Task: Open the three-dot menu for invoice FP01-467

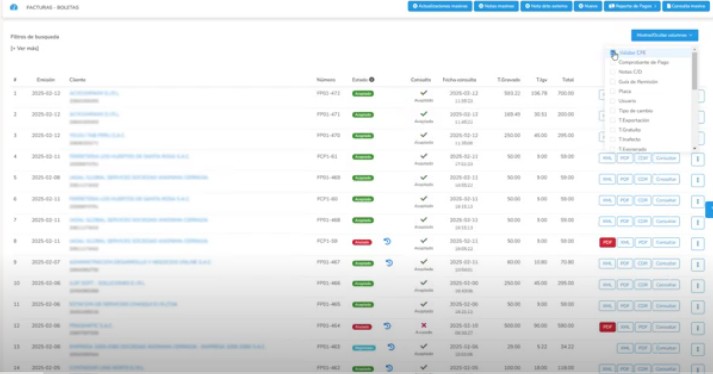Action: click(x=698, y=264)
